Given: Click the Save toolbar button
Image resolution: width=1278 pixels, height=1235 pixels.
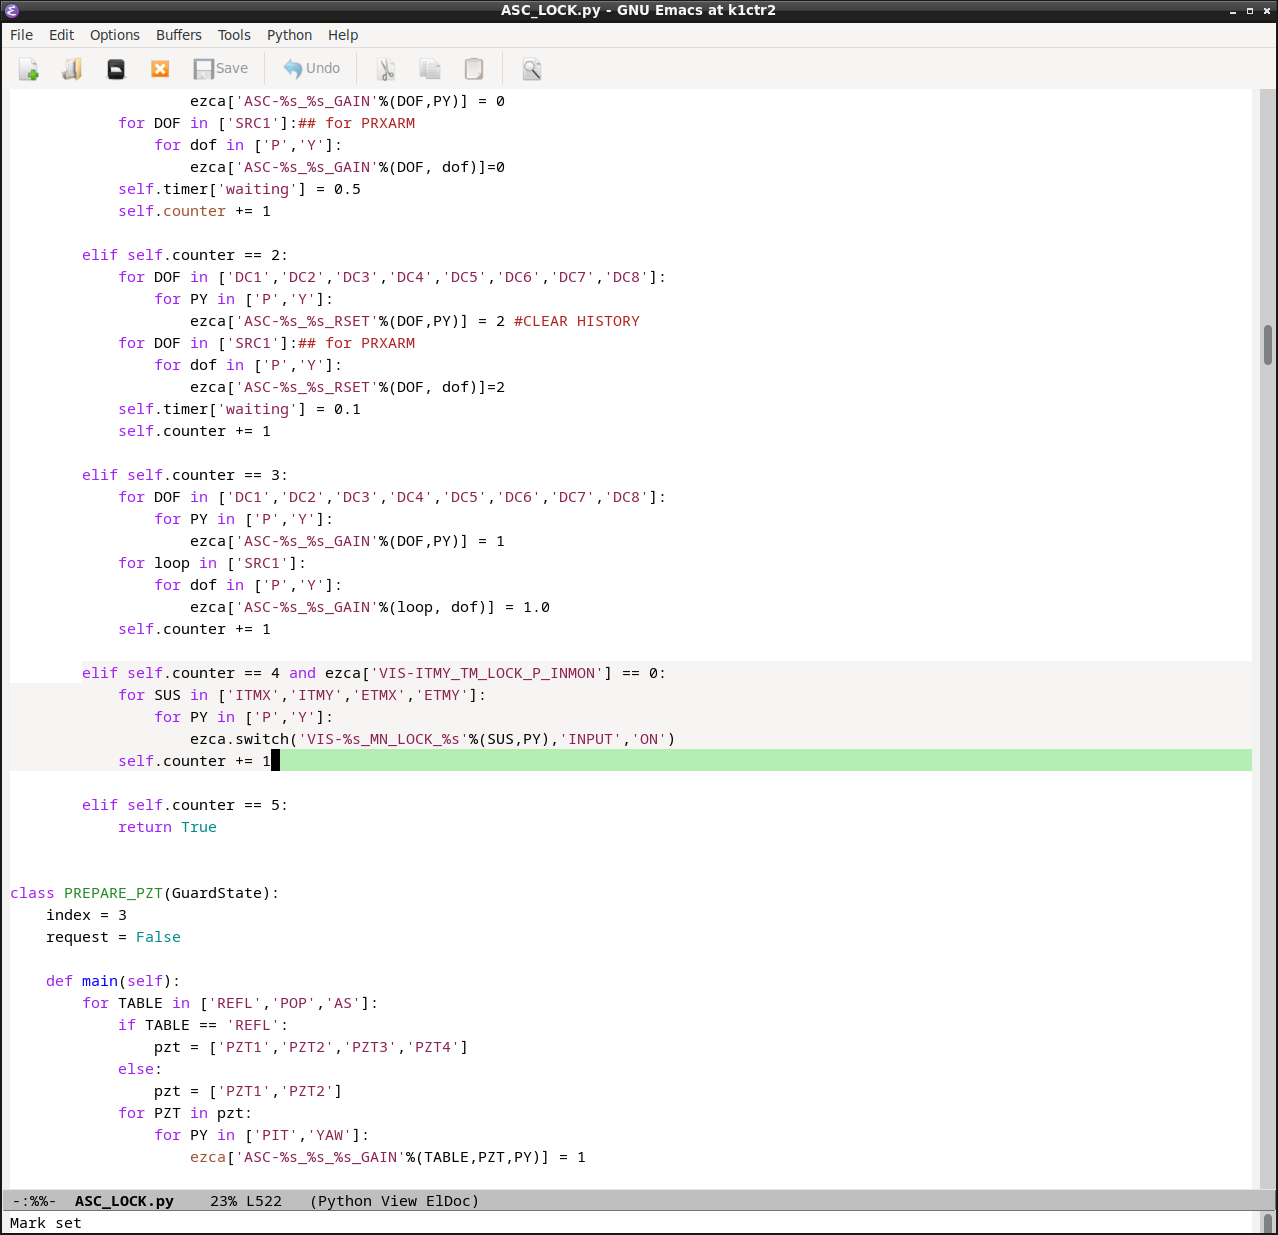Looking at the screenshot, I should (221, 69).
